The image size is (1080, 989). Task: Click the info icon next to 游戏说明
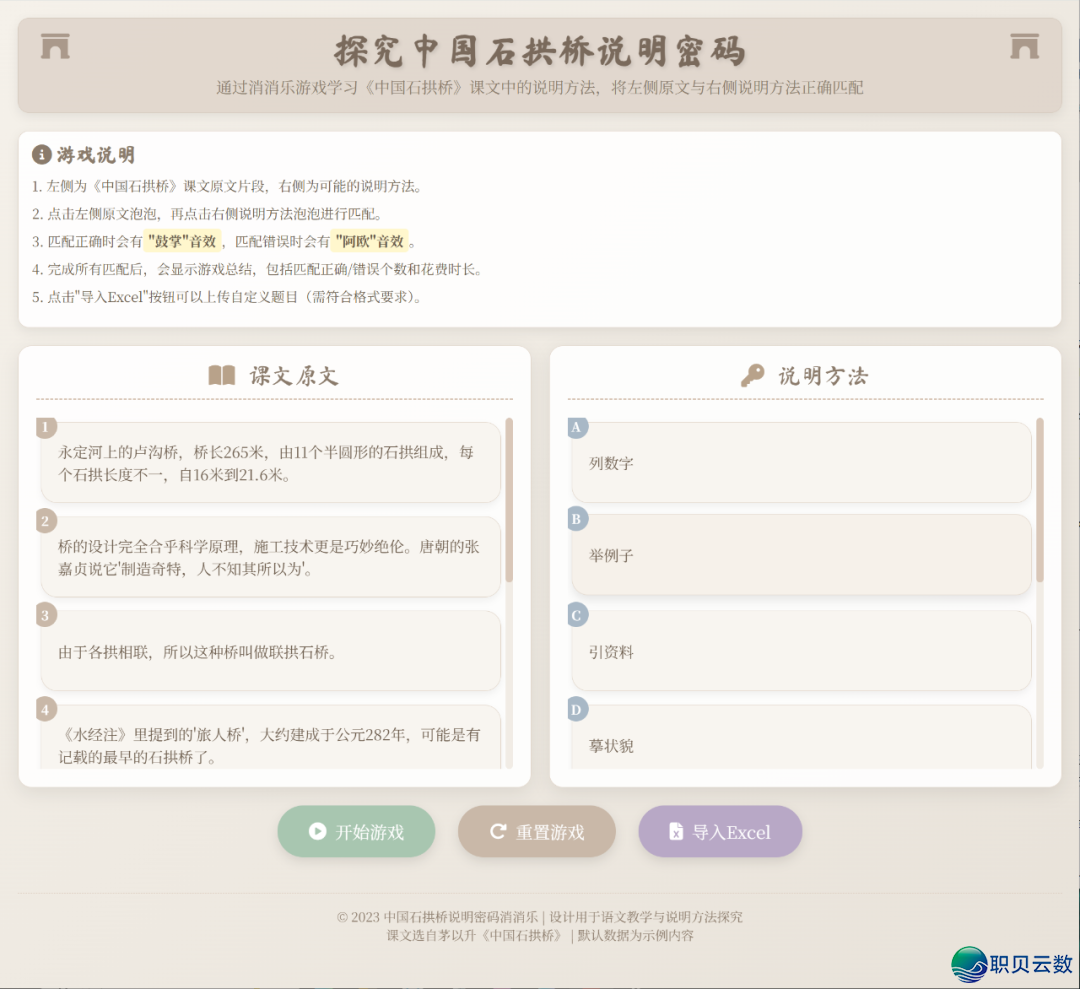point(40,155)
